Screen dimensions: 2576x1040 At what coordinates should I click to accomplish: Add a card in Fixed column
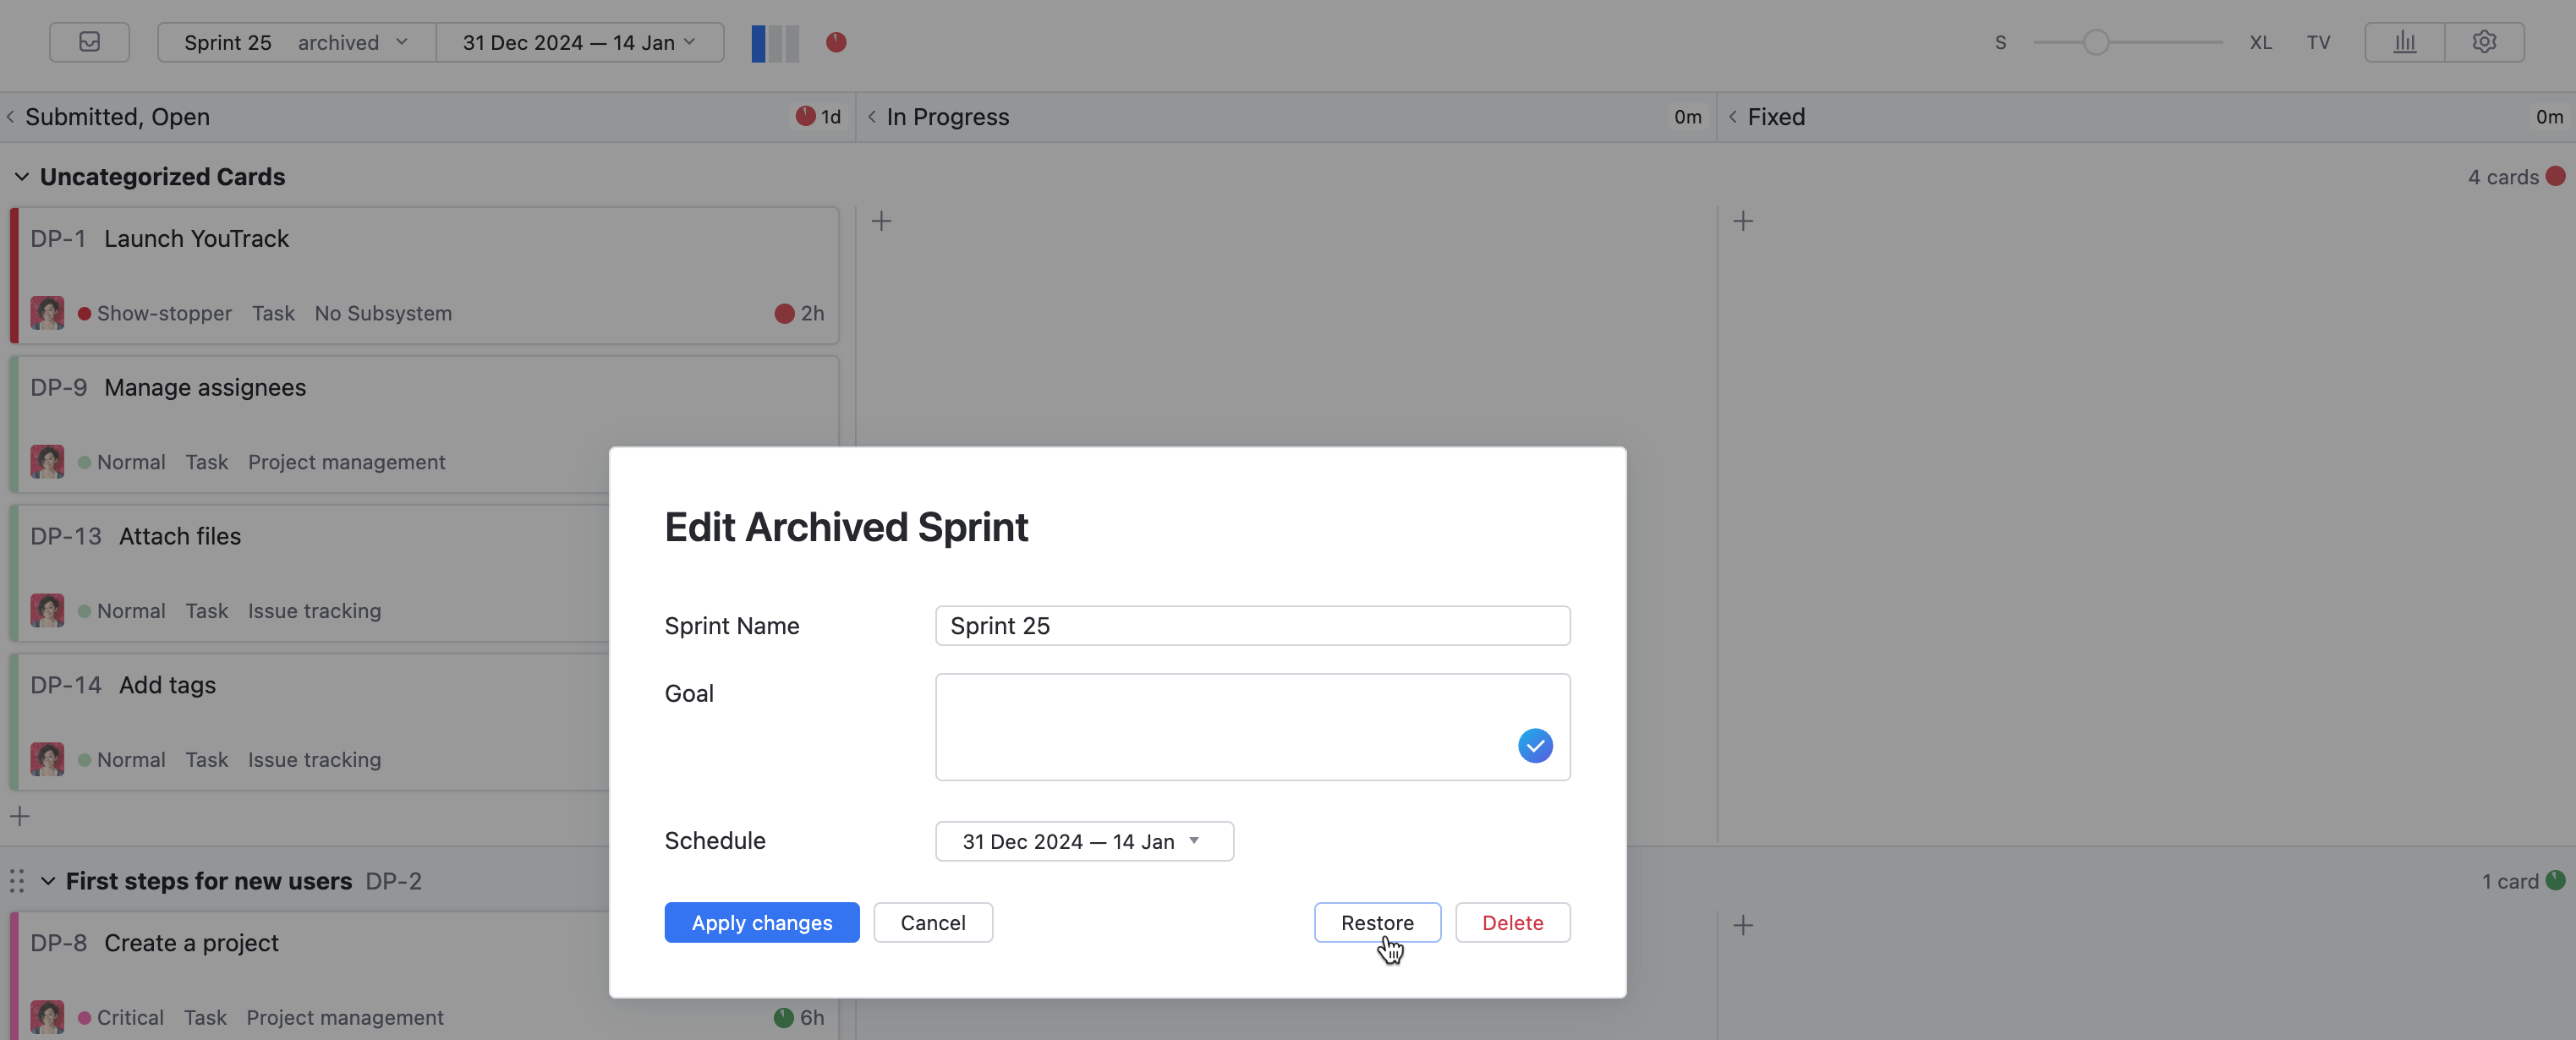(x=1743, y=221)
